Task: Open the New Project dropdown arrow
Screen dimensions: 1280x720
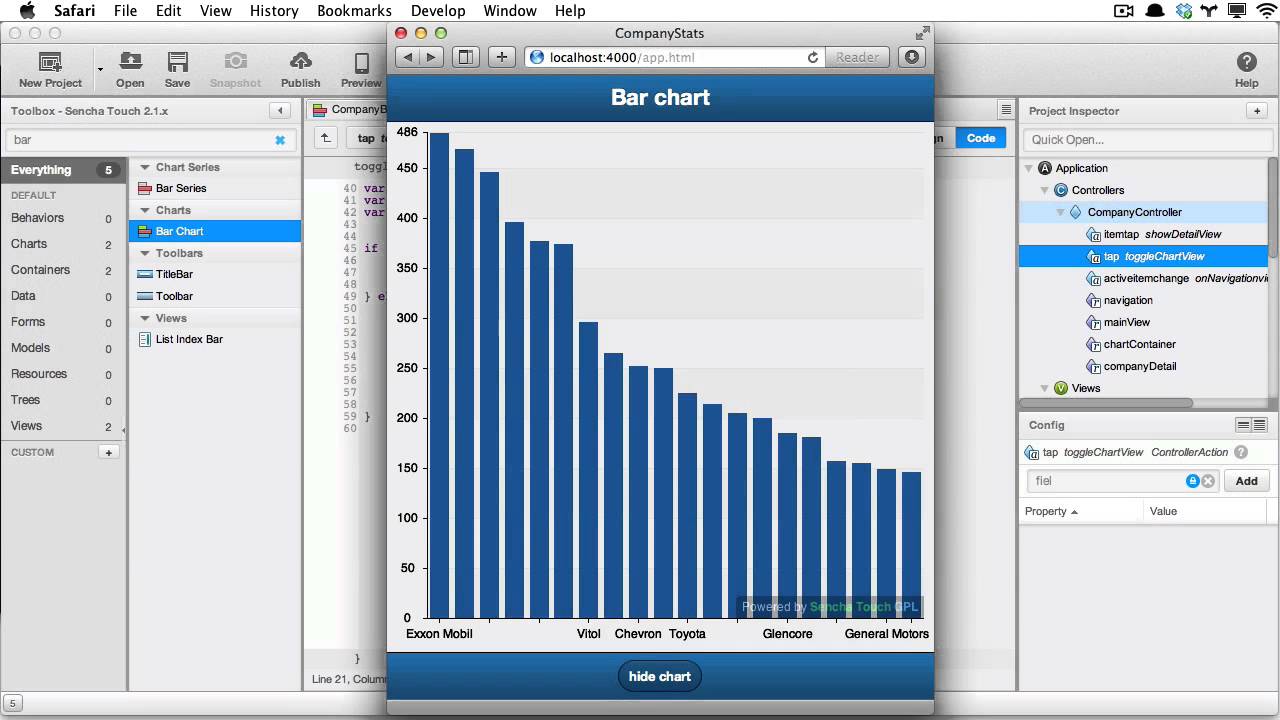Action: (x=100, y=70)
